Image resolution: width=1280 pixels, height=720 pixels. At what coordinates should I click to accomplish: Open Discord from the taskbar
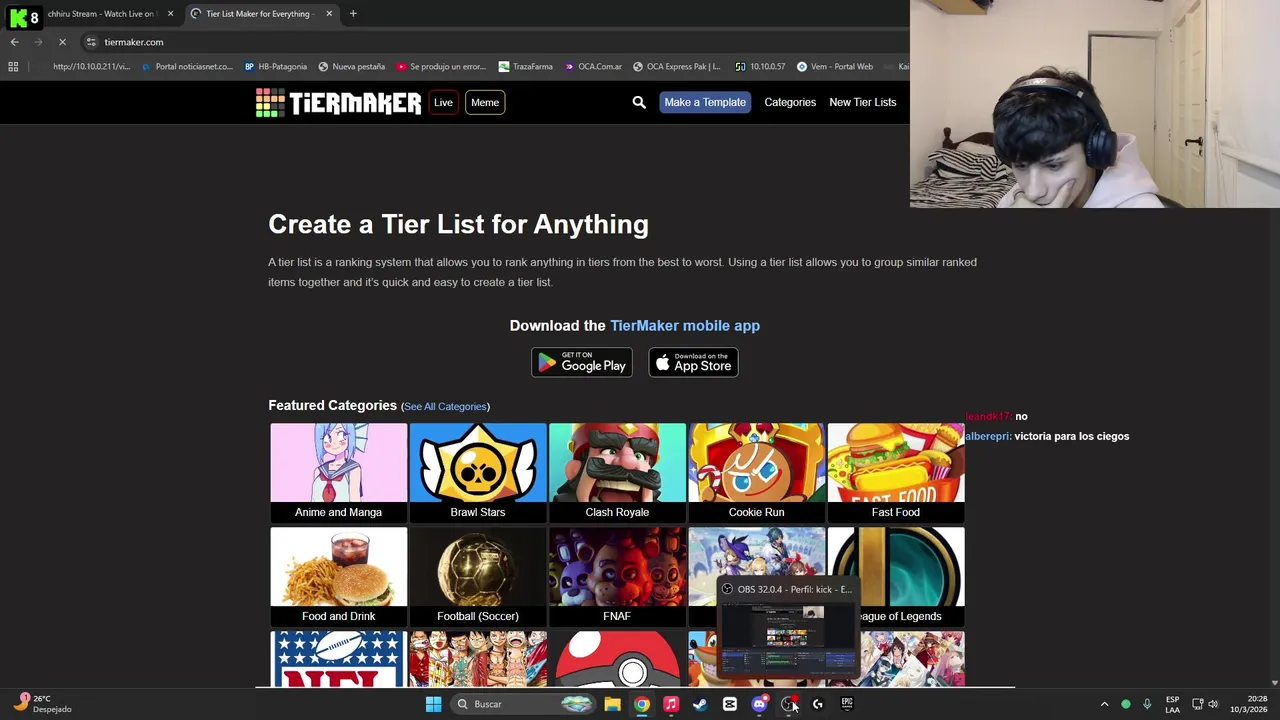759,704
